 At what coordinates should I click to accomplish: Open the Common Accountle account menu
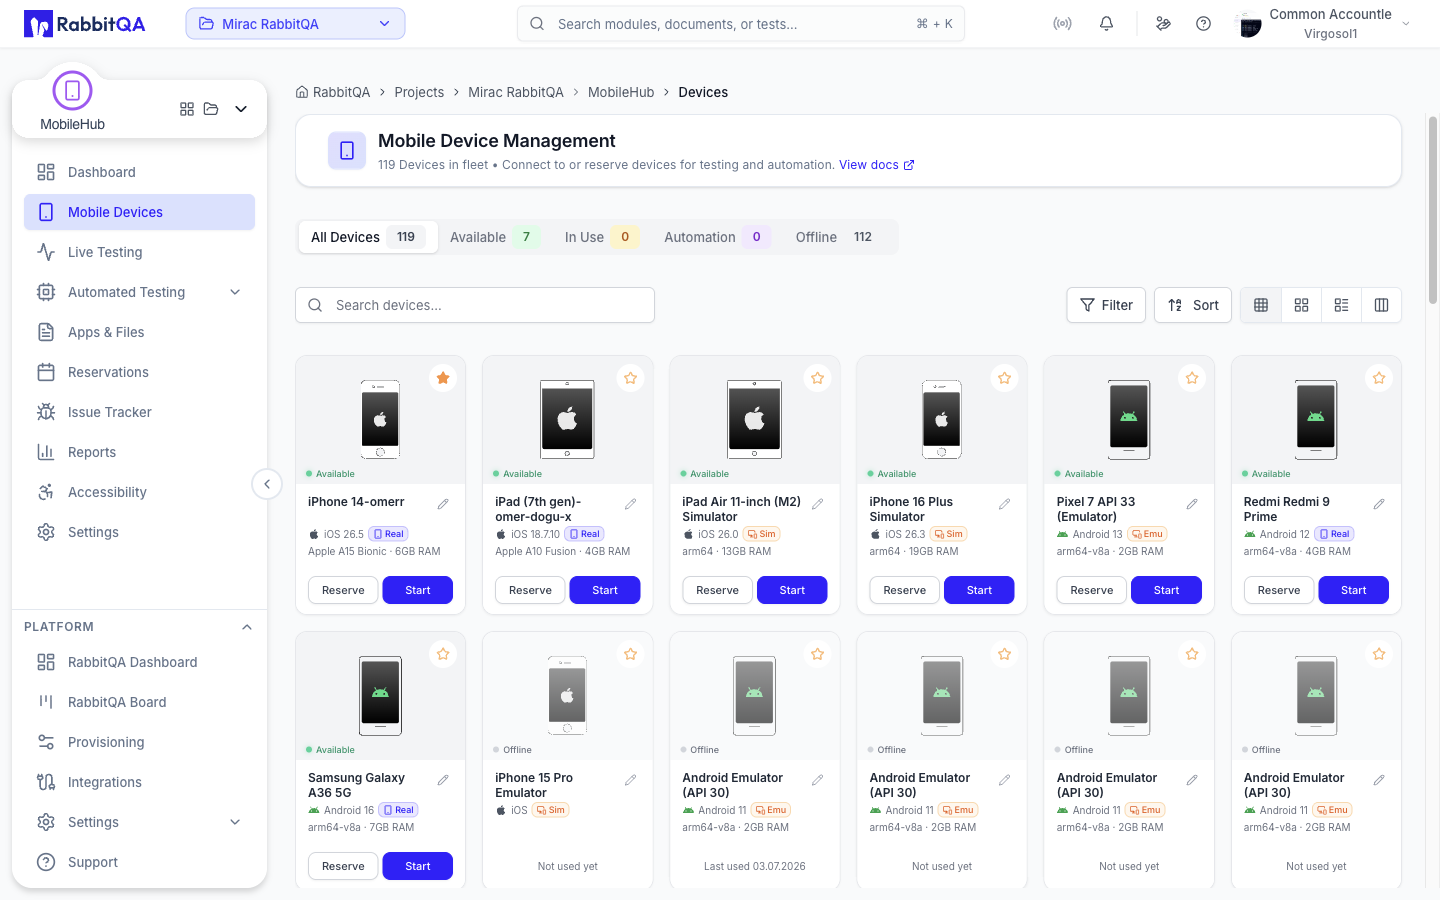1324,24
